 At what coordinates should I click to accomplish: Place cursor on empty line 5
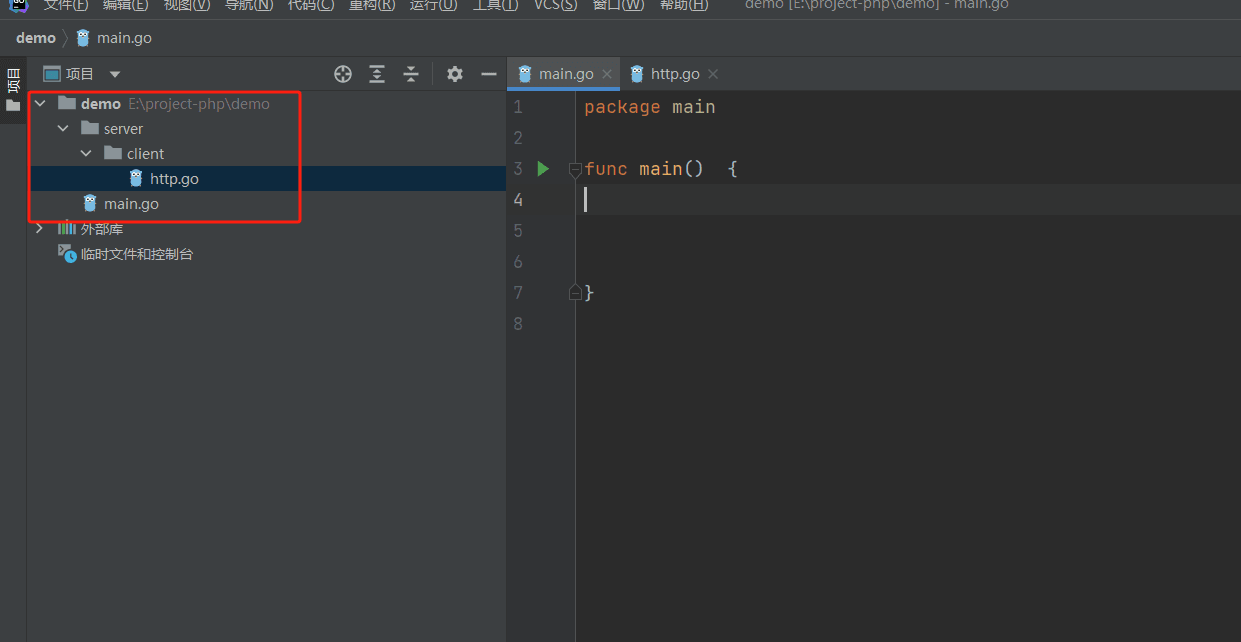click(x=908, y=231)
